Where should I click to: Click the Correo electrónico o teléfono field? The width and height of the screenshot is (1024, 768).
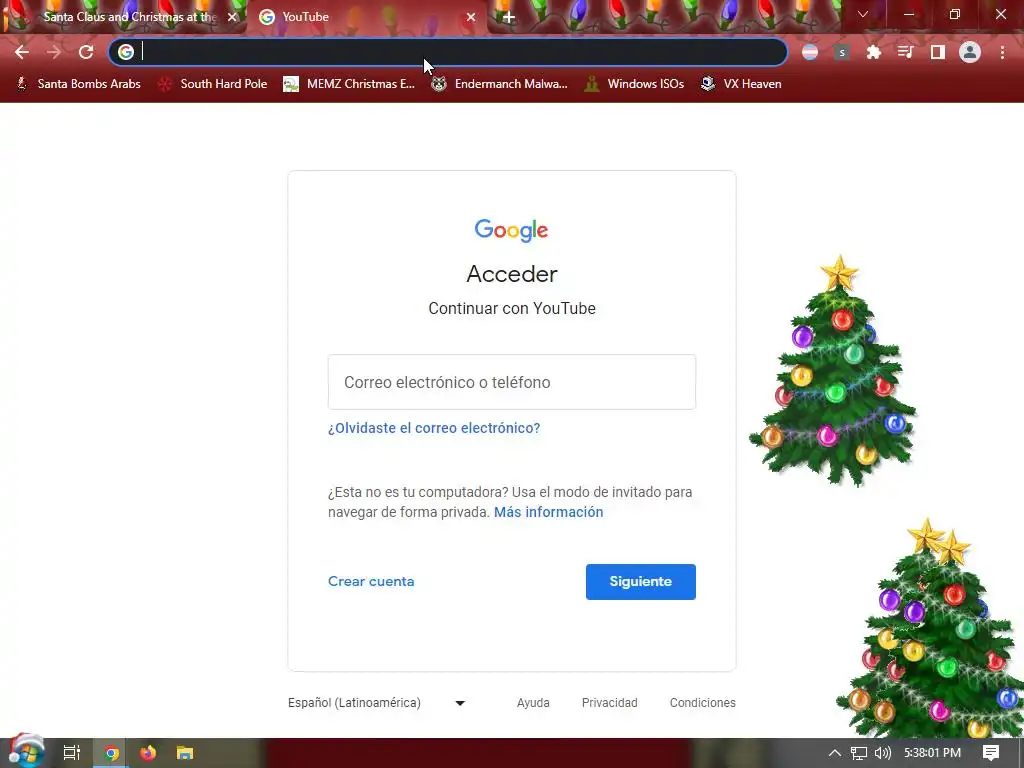[512, 382]
